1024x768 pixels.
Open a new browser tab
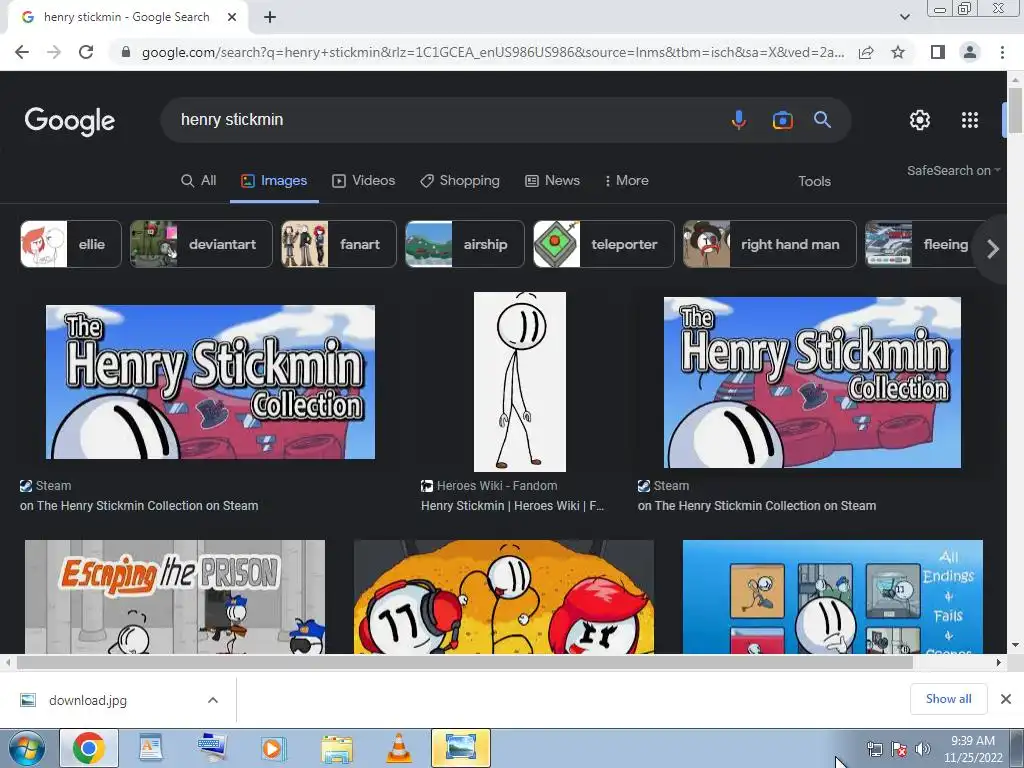click(270, 17)
